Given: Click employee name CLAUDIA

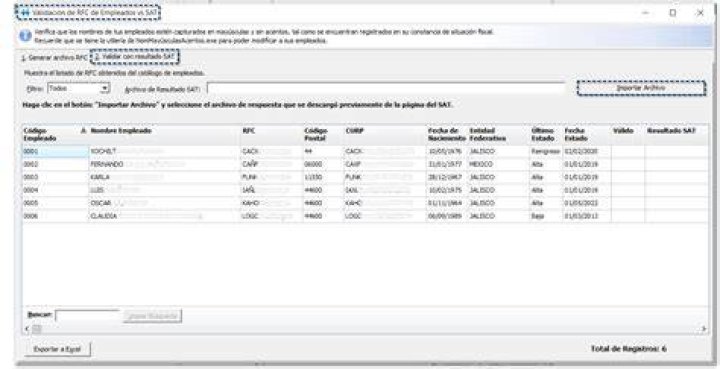Looking at the screenshot, I should [x=103, y=216].
